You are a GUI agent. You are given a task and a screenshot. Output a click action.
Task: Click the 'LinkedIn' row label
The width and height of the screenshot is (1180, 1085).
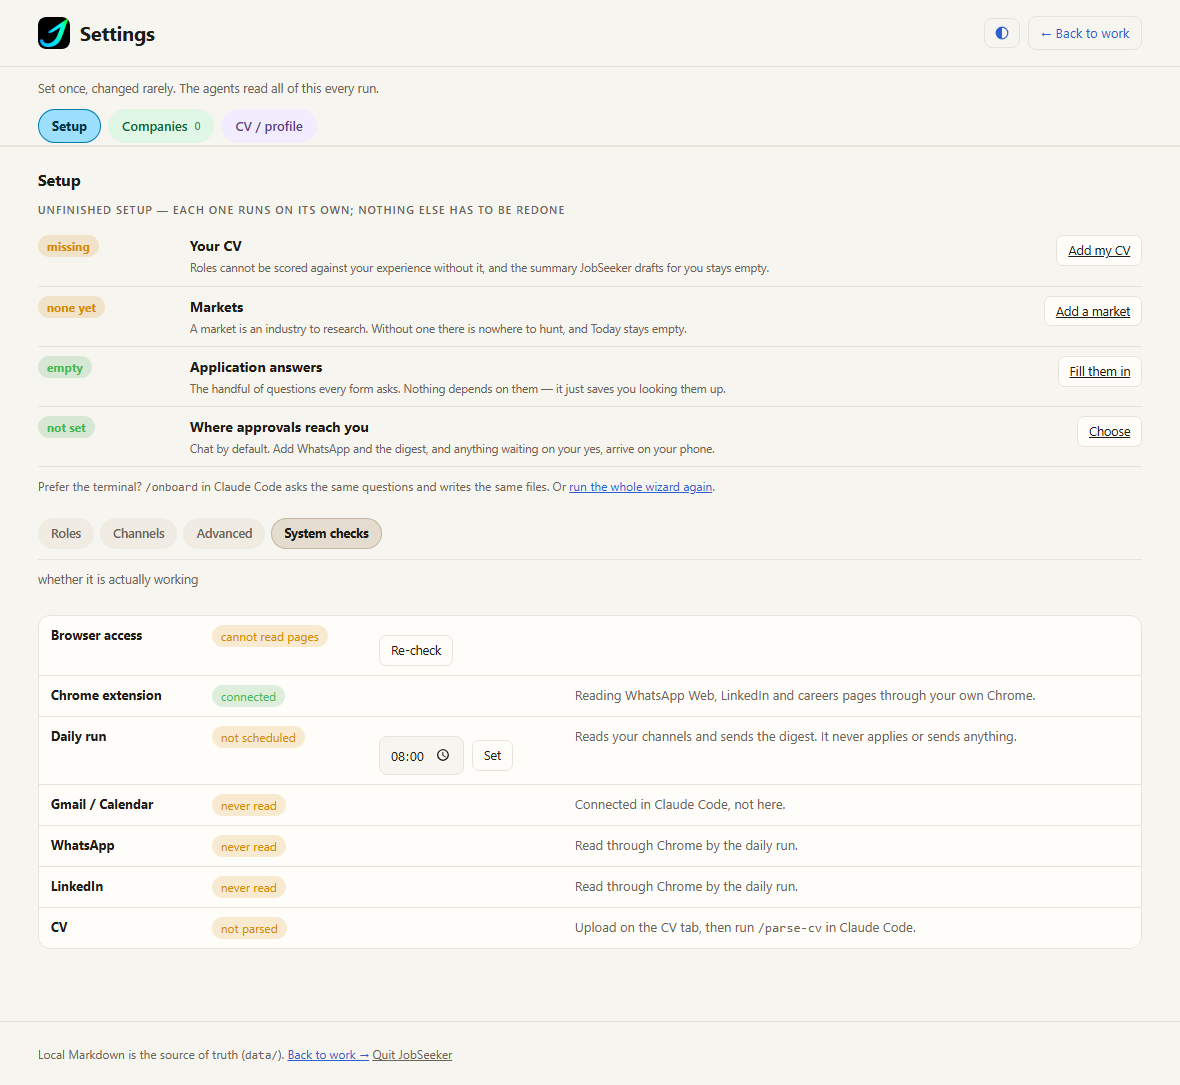point(77,886)
